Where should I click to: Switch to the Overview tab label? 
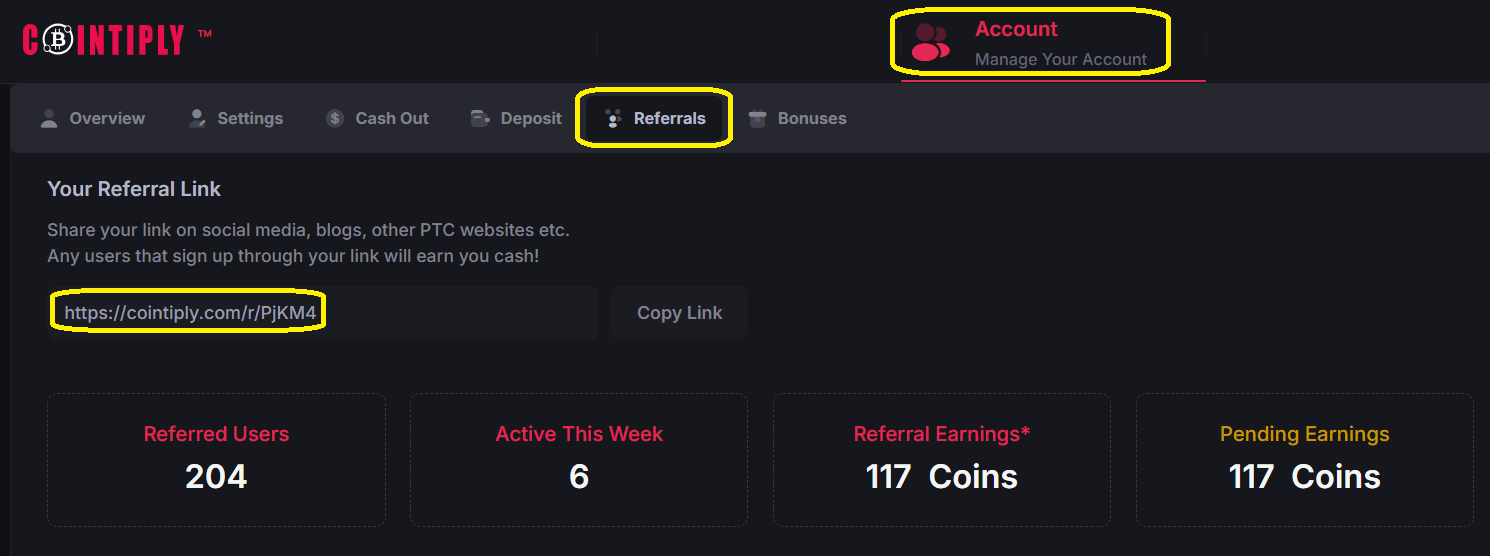(107, 119)
